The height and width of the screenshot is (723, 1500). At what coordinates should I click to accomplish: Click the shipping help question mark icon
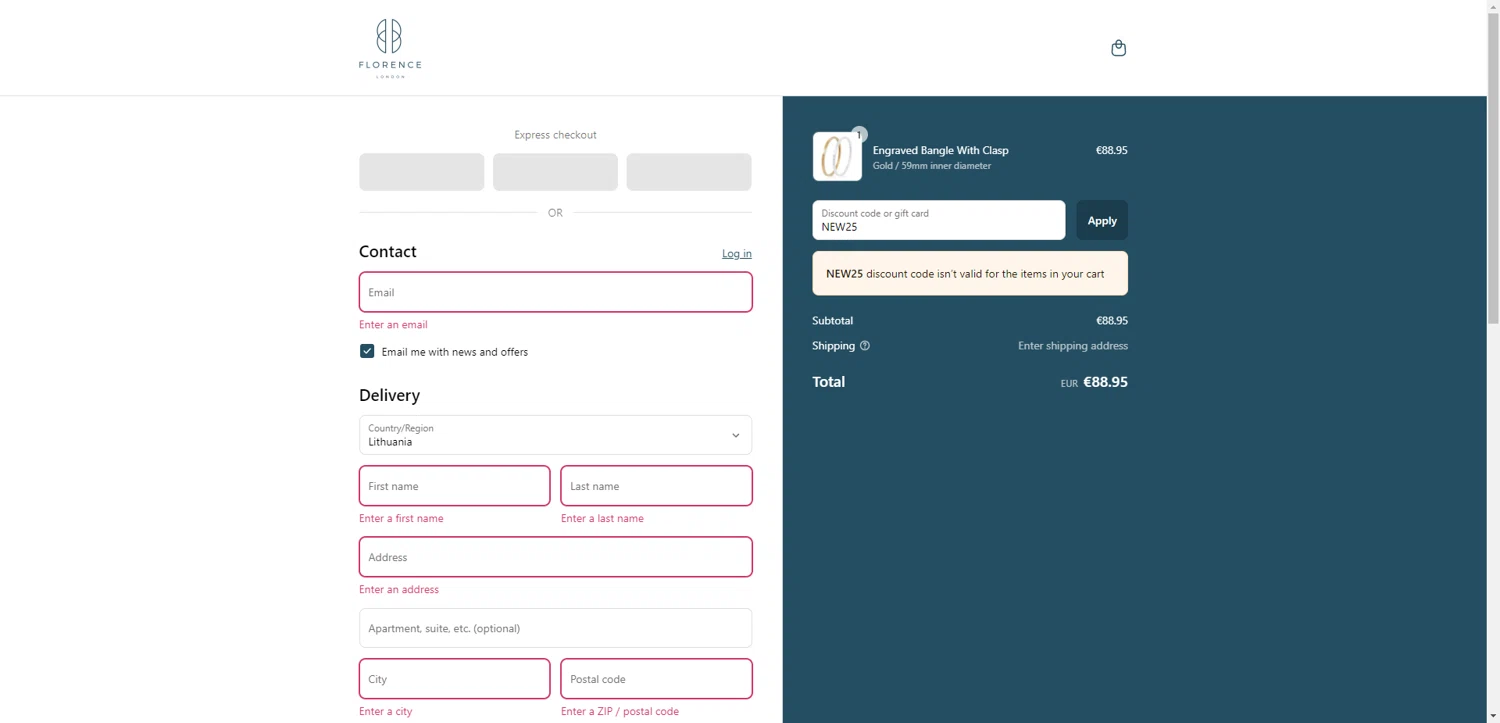click(865, 346)
